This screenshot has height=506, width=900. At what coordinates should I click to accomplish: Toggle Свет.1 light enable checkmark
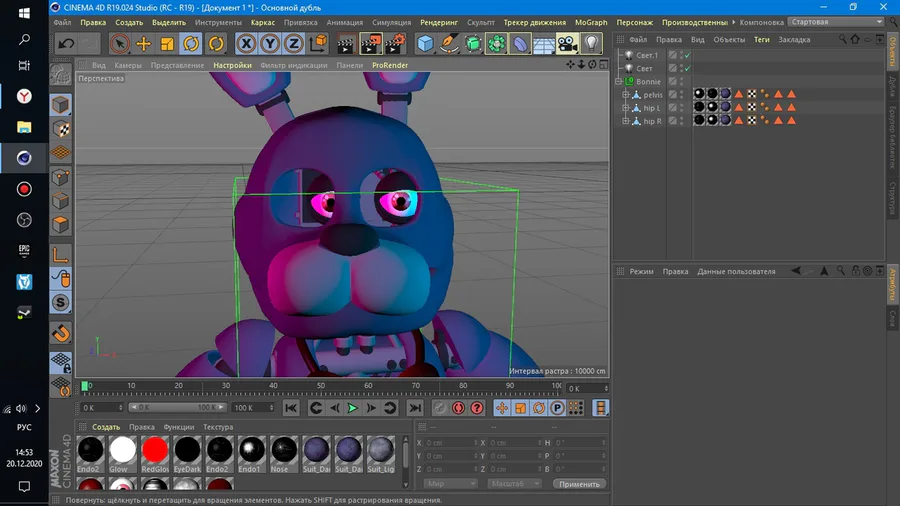[688, 56]
